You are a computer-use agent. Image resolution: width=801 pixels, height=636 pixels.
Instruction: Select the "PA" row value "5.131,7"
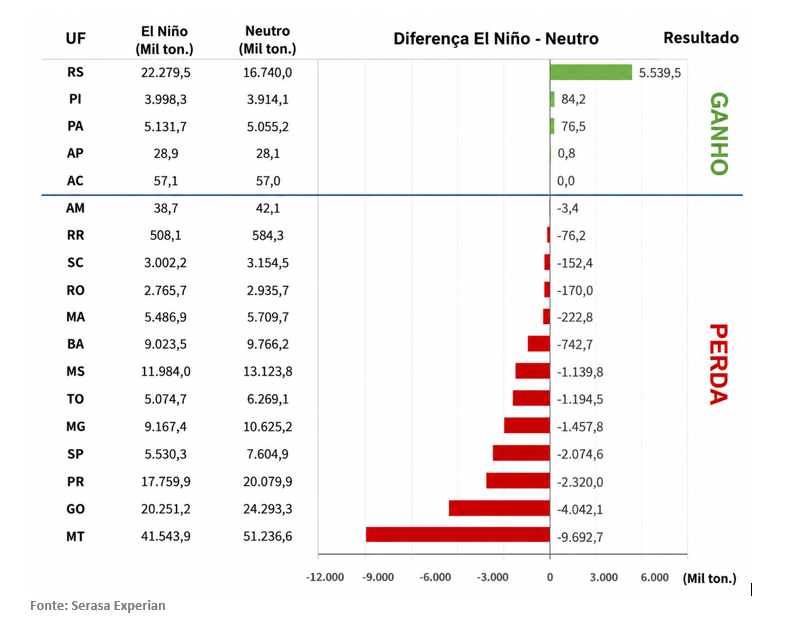[166, 126]
